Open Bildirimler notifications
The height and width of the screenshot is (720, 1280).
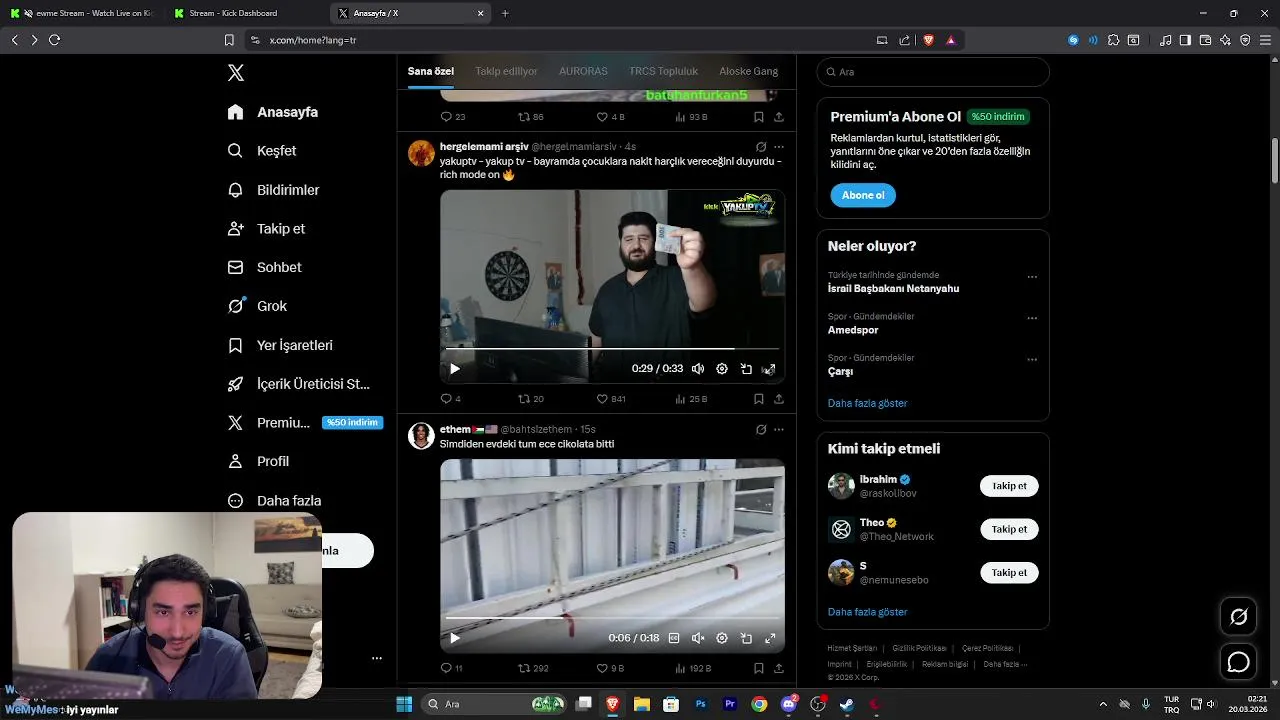coord(273,190)
